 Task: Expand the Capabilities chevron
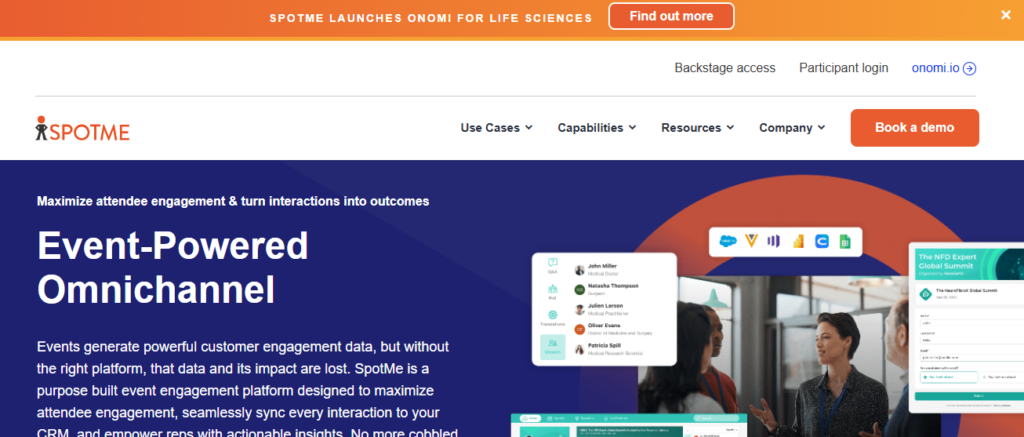click(632, 127)
